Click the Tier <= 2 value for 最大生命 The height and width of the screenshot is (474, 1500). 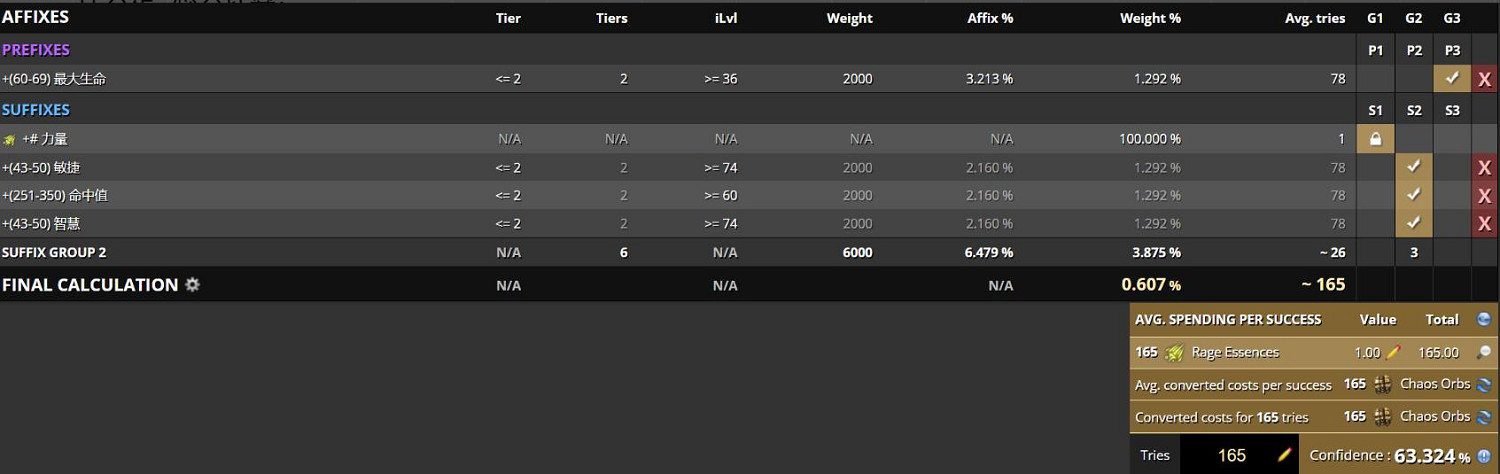click(x=508, y=79)
